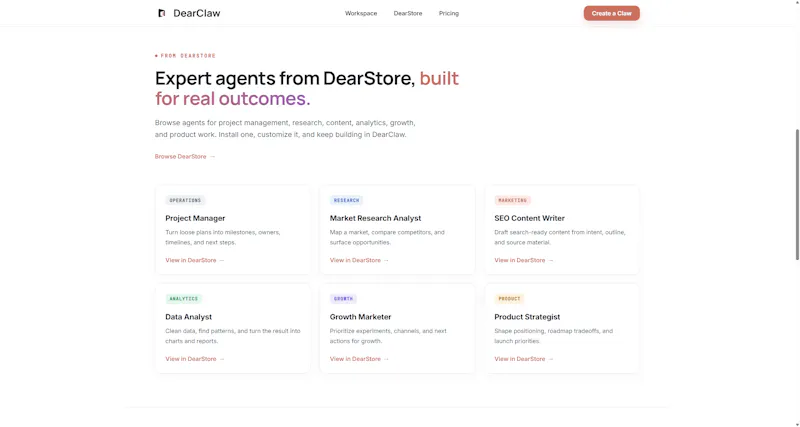Click the 'Shape positioning, roadmap tradeoffs' description
Screen dimensions: 800x427
pyautogui.click(x=554, y=336)
